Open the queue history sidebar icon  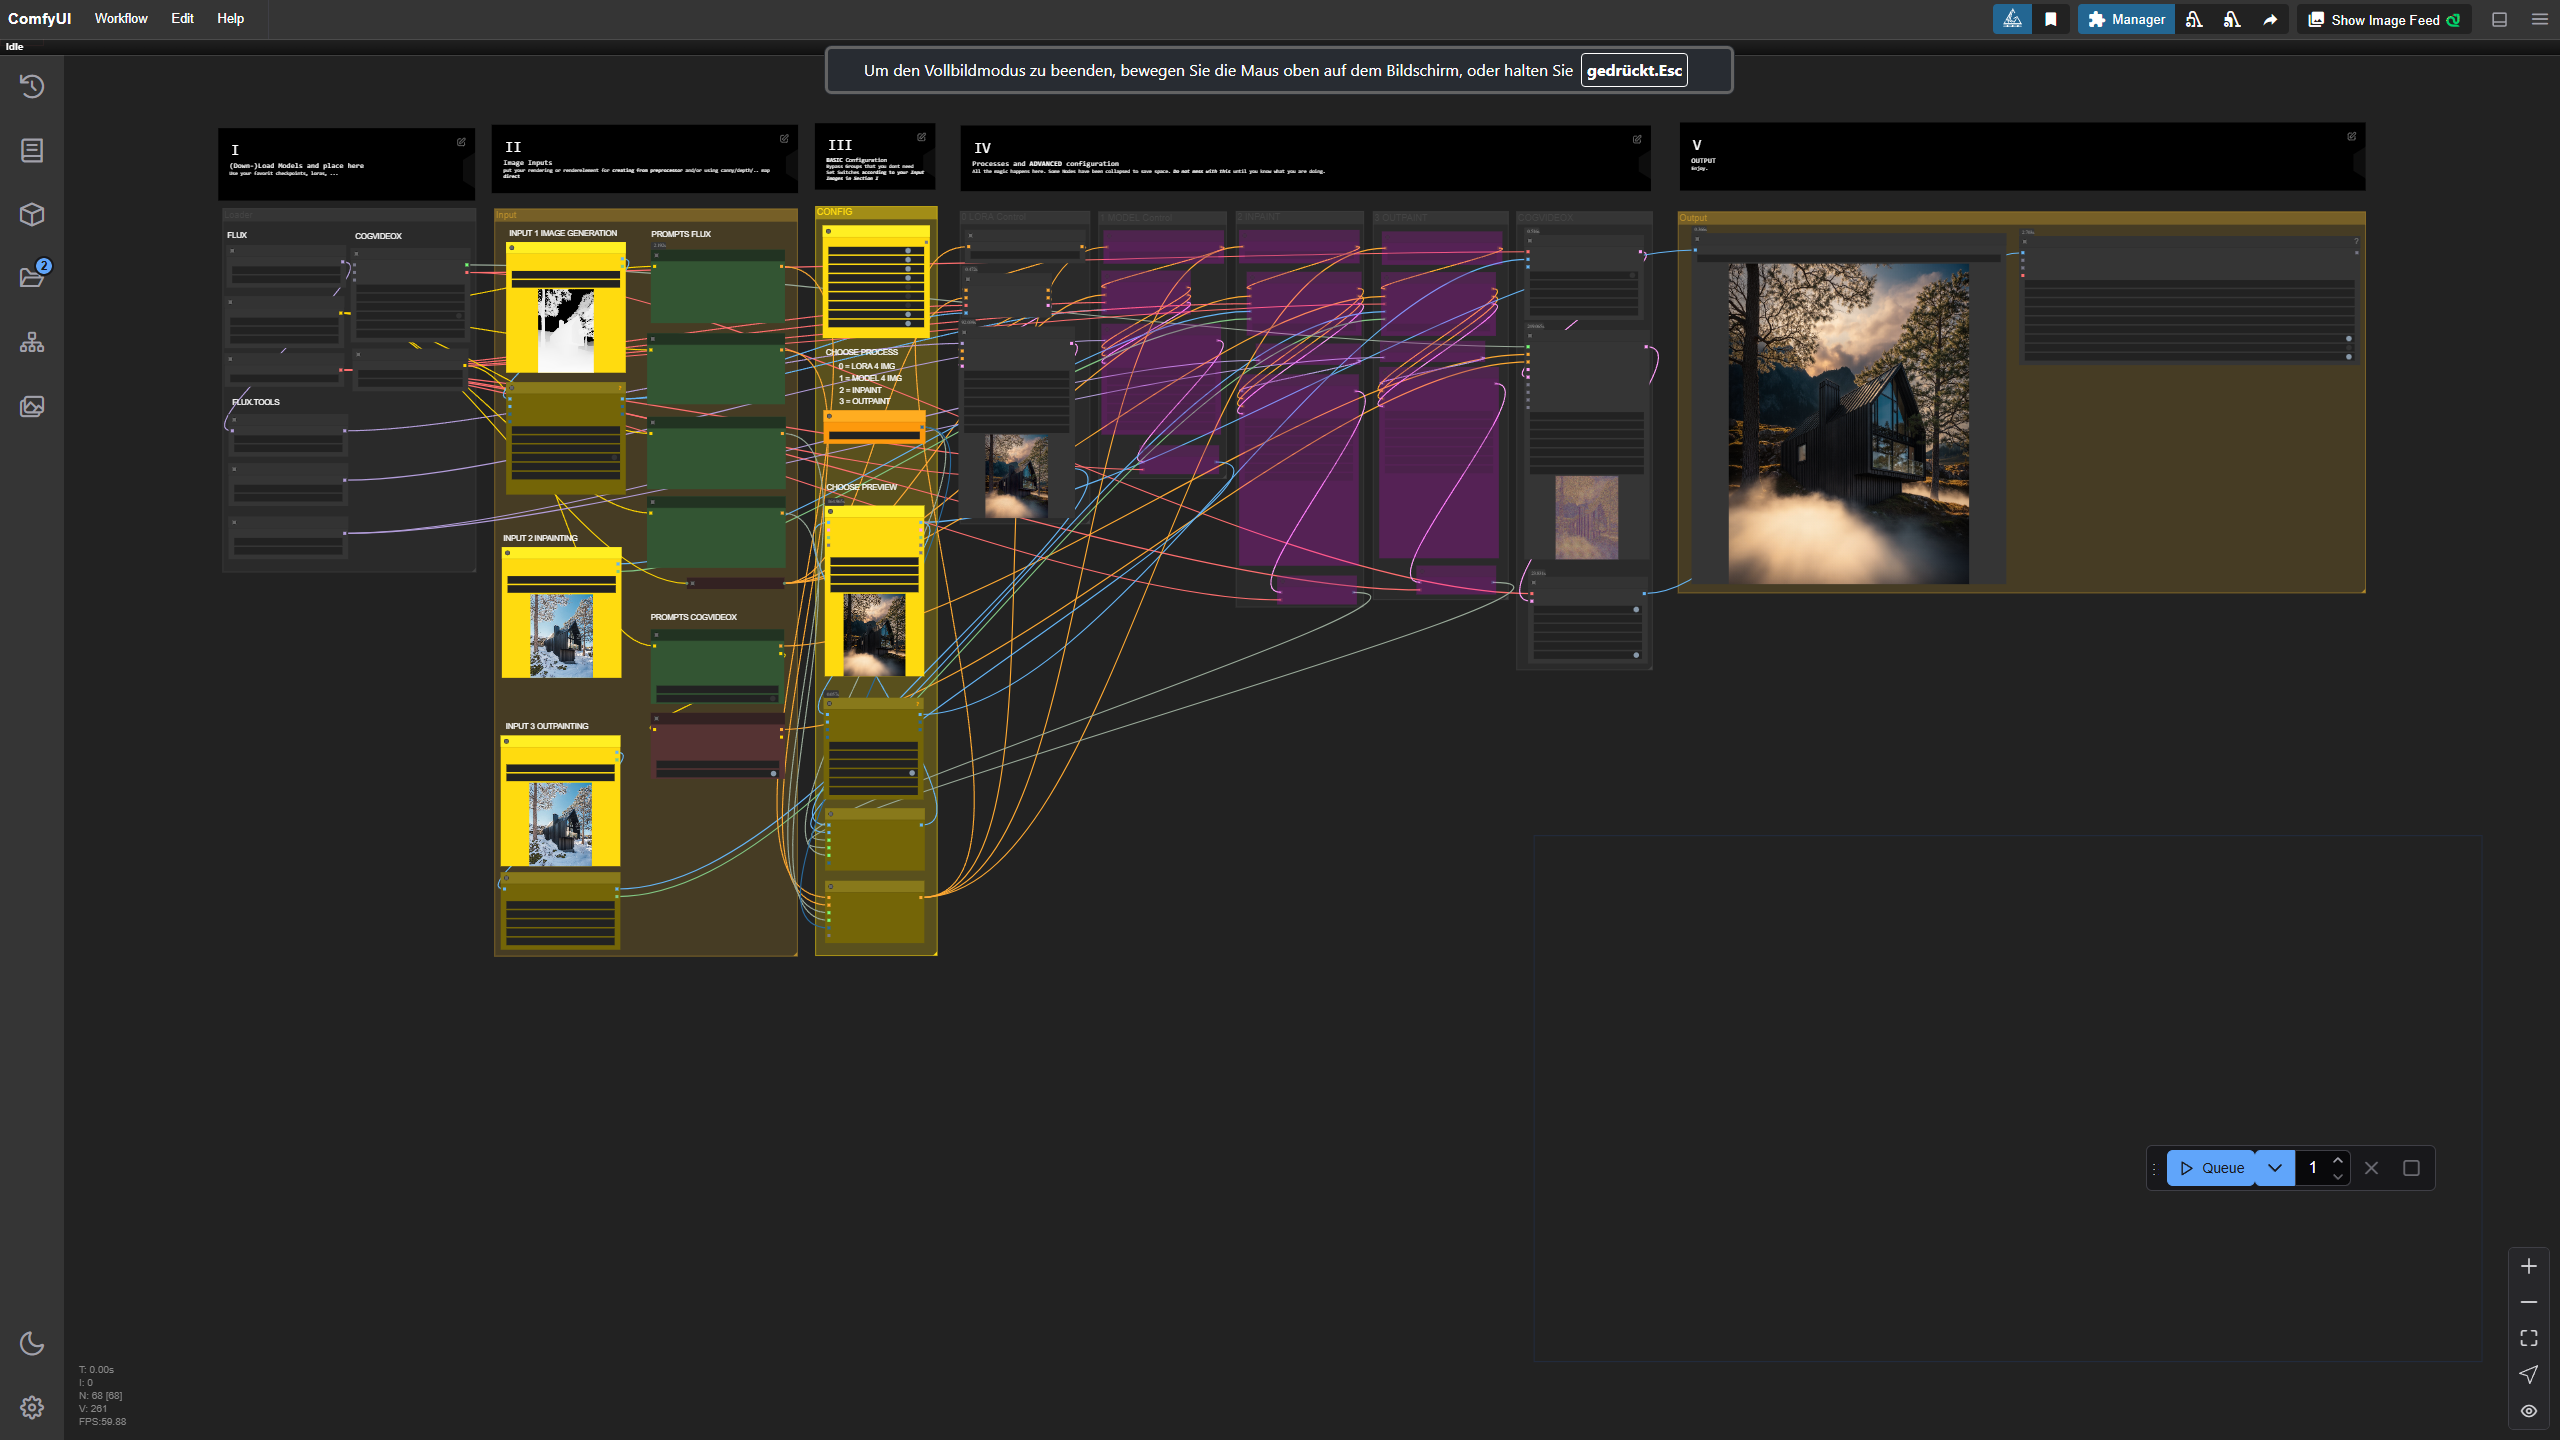pos(32,86)
